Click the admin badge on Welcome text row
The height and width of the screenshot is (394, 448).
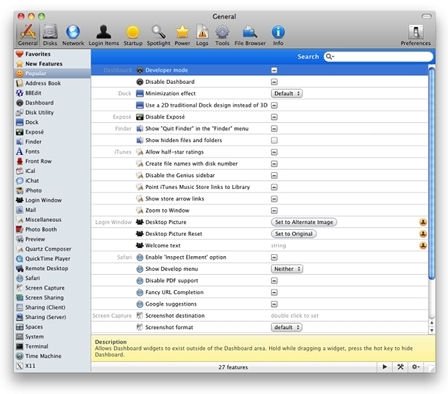(x=423, y=246)
